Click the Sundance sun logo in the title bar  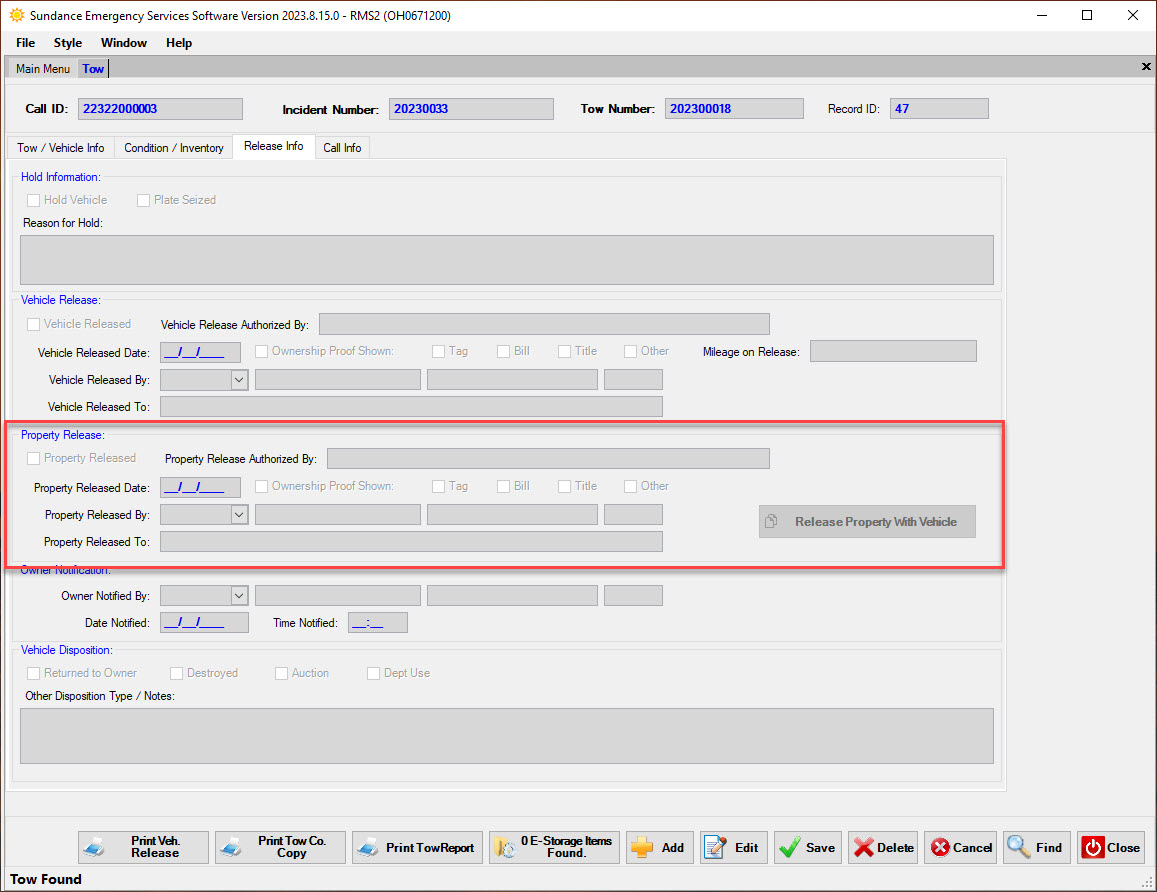pos(16,15)
